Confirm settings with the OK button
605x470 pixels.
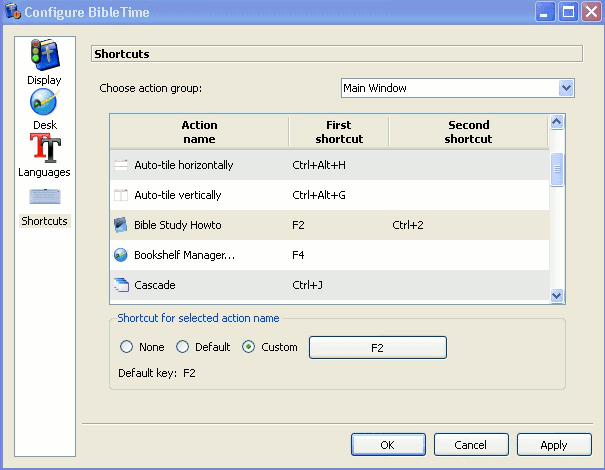click(x=387, y=445)
